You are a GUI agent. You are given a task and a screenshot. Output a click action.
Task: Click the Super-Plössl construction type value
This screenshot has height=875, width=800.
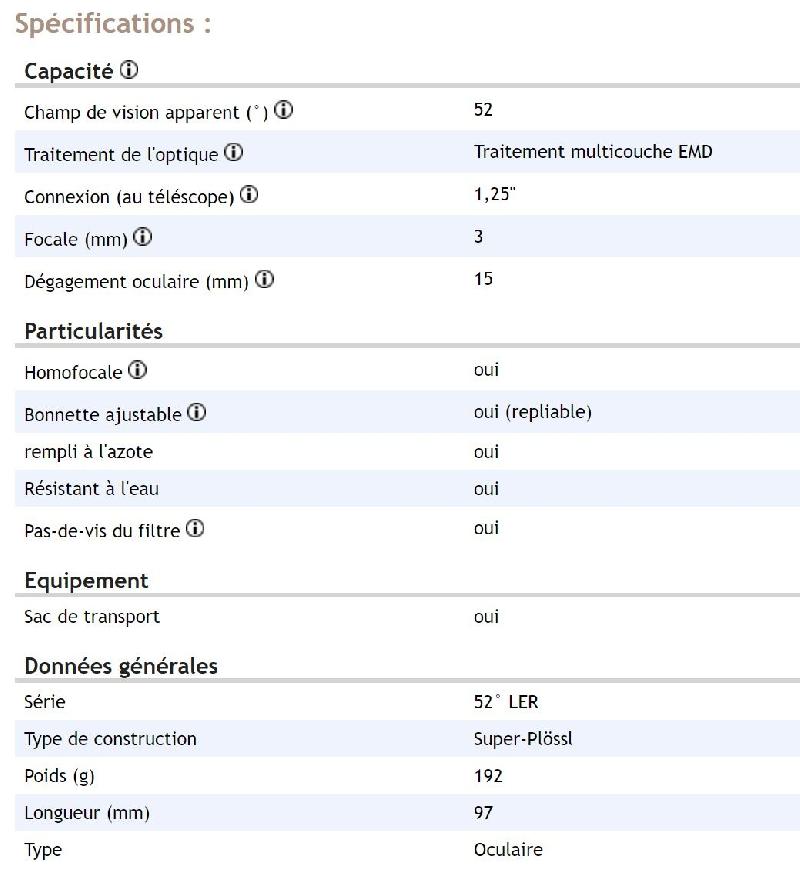pos(523,739)
